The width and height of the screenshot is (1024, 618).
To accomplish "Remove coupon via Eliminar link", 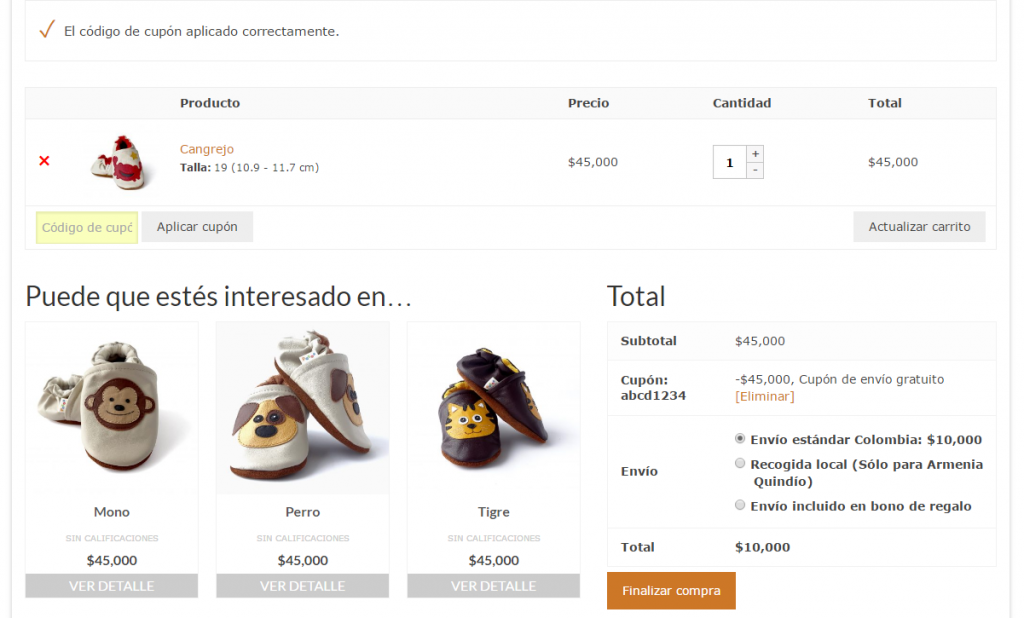I will pos(764,396).
